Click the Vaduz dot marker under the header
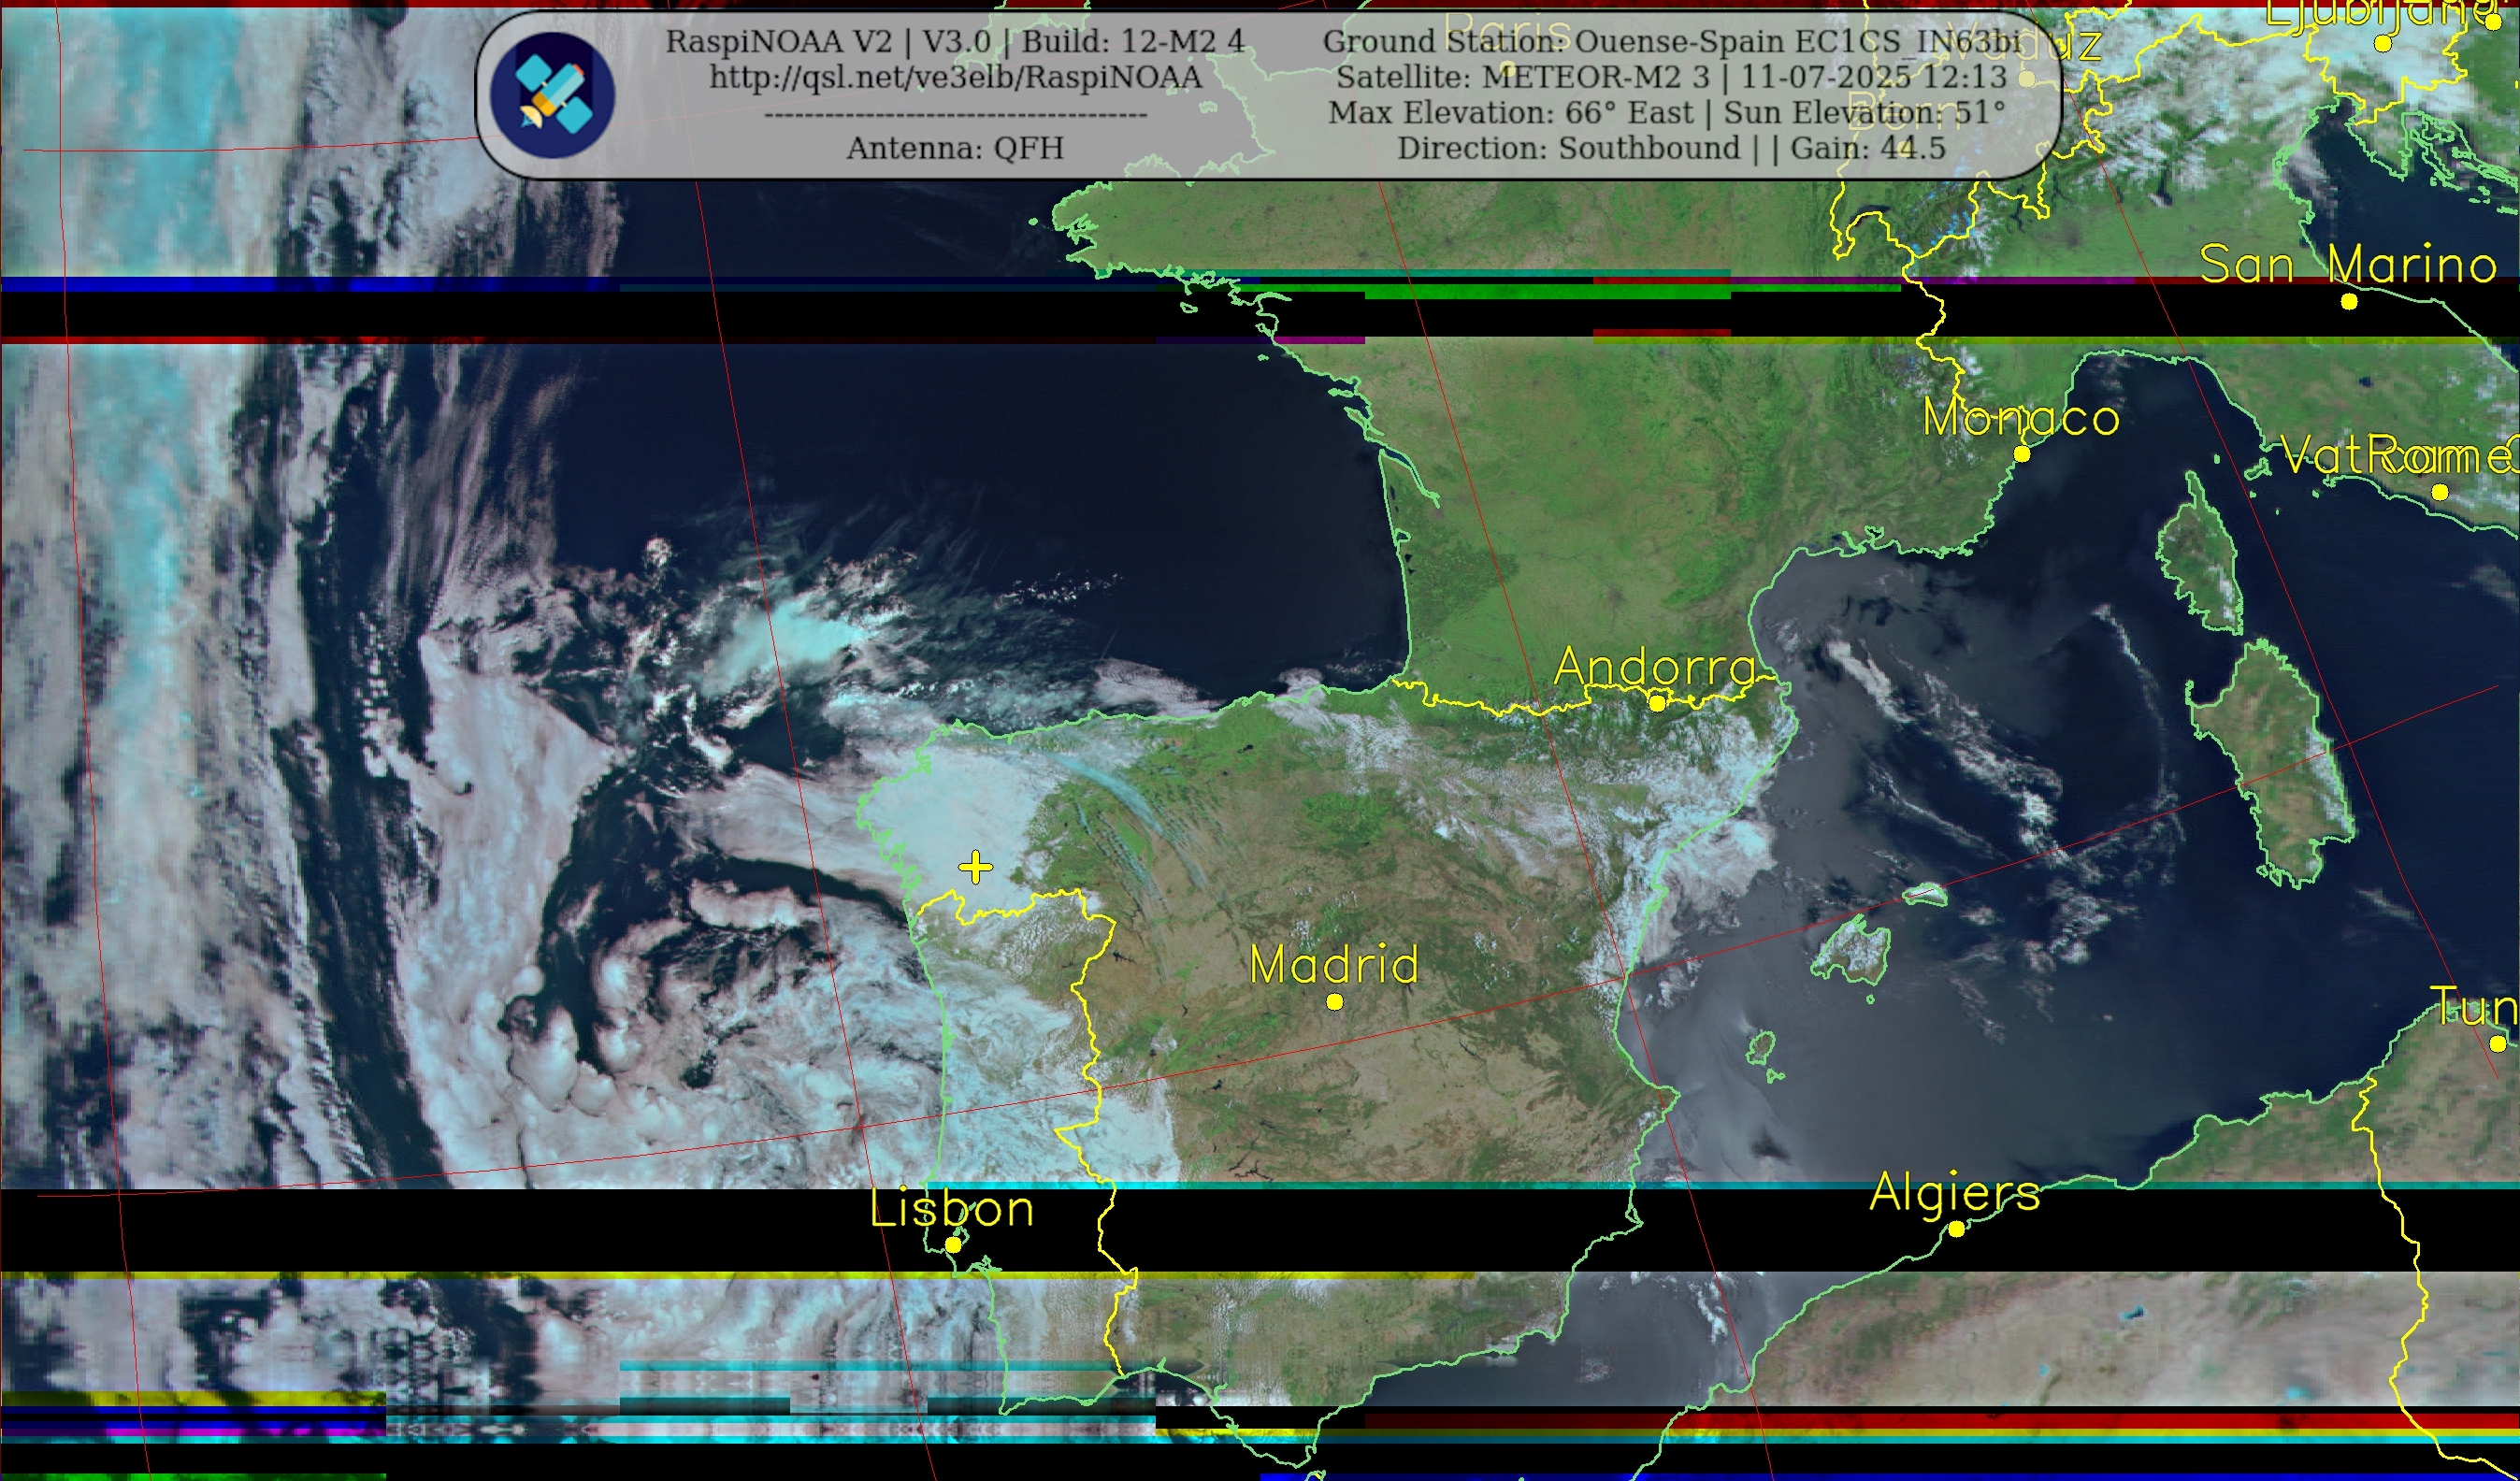This screenshot has width=2520, height=1481. [2027, 78]
